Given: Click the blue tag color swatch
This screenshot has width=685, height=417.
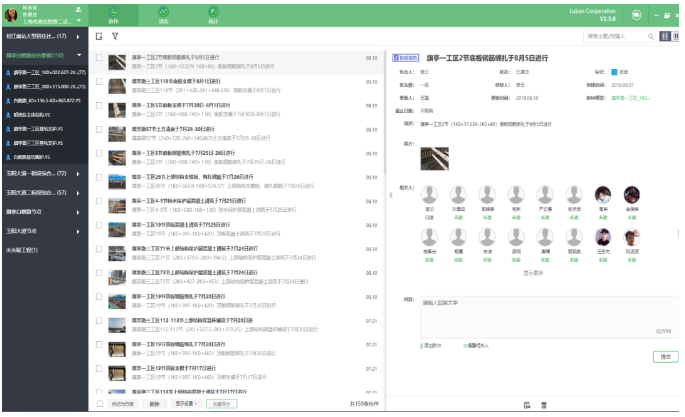Looking at the screenshot, I should 614,72.
